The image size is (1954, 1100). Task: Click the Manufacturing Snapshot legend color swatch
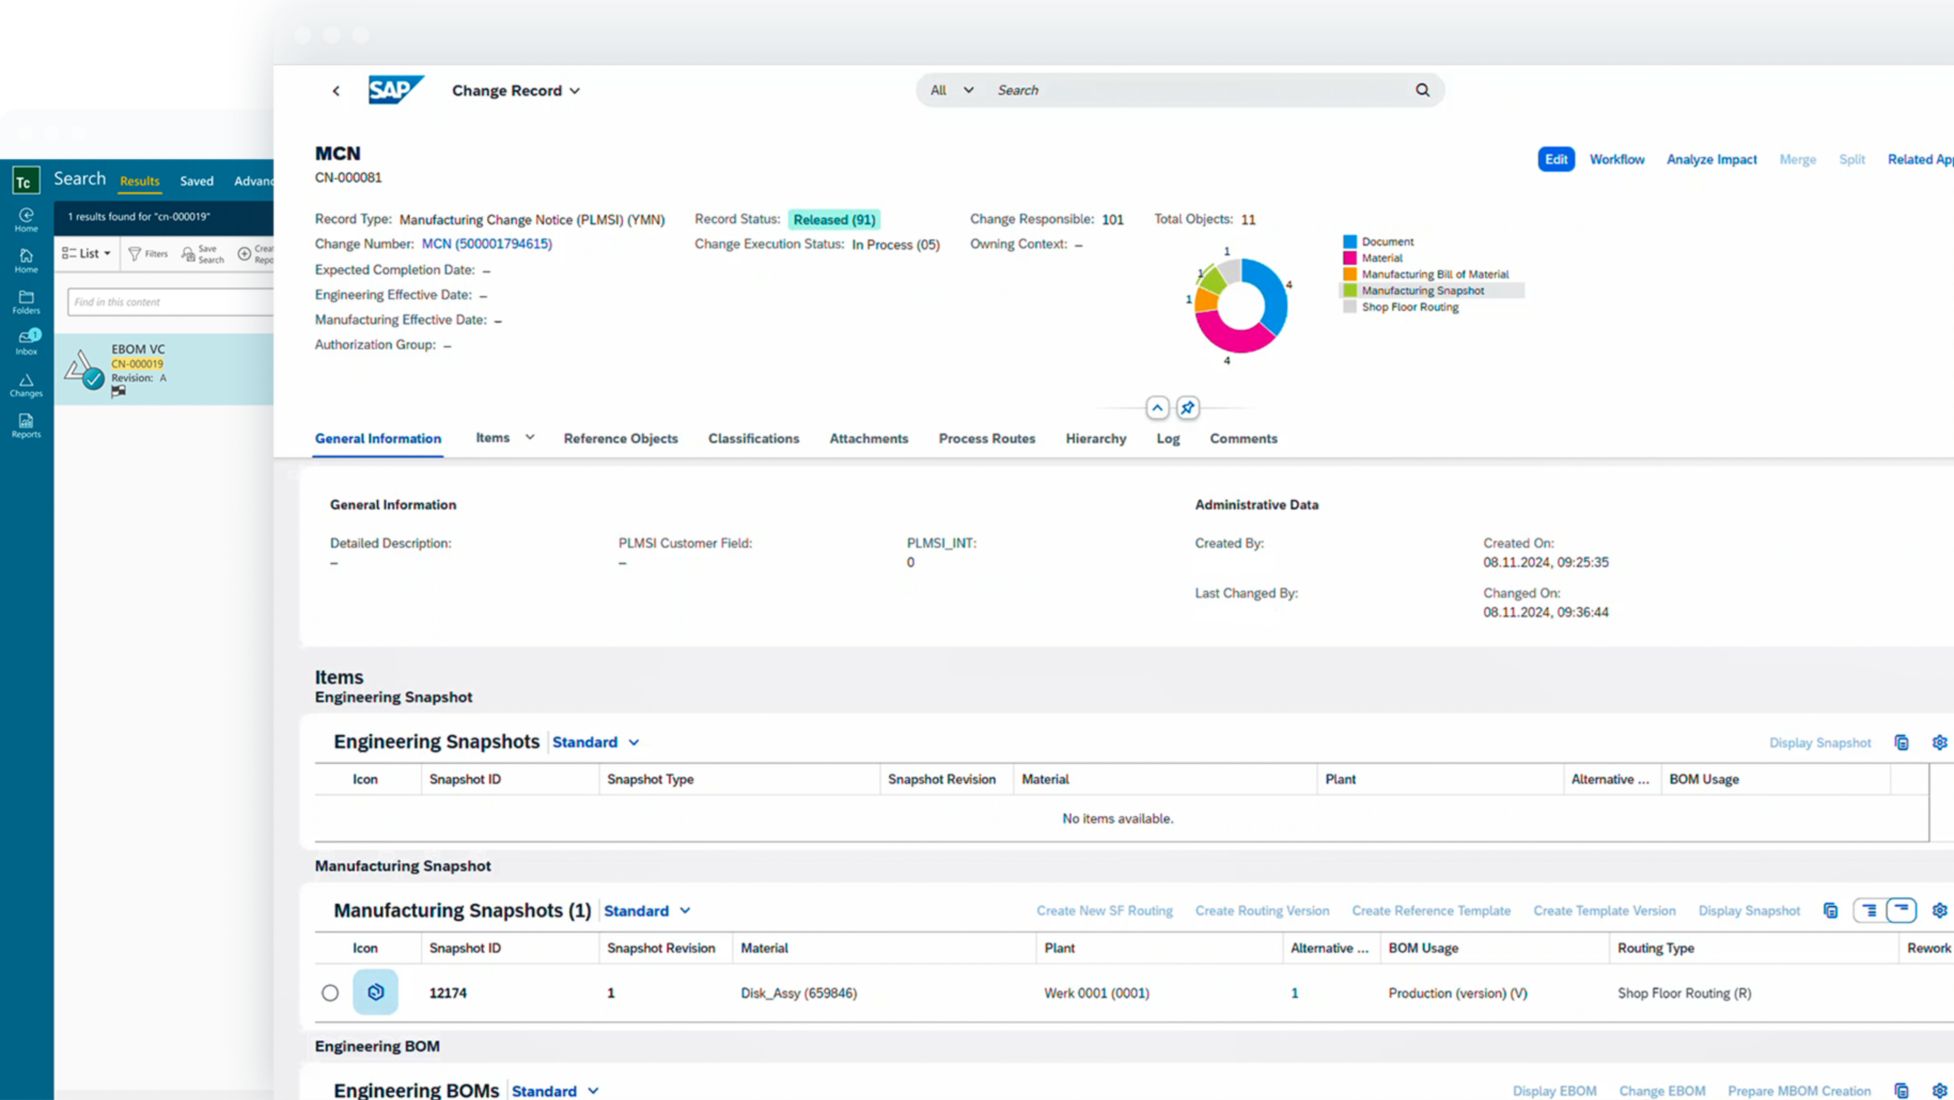[x=1350, y=291]
